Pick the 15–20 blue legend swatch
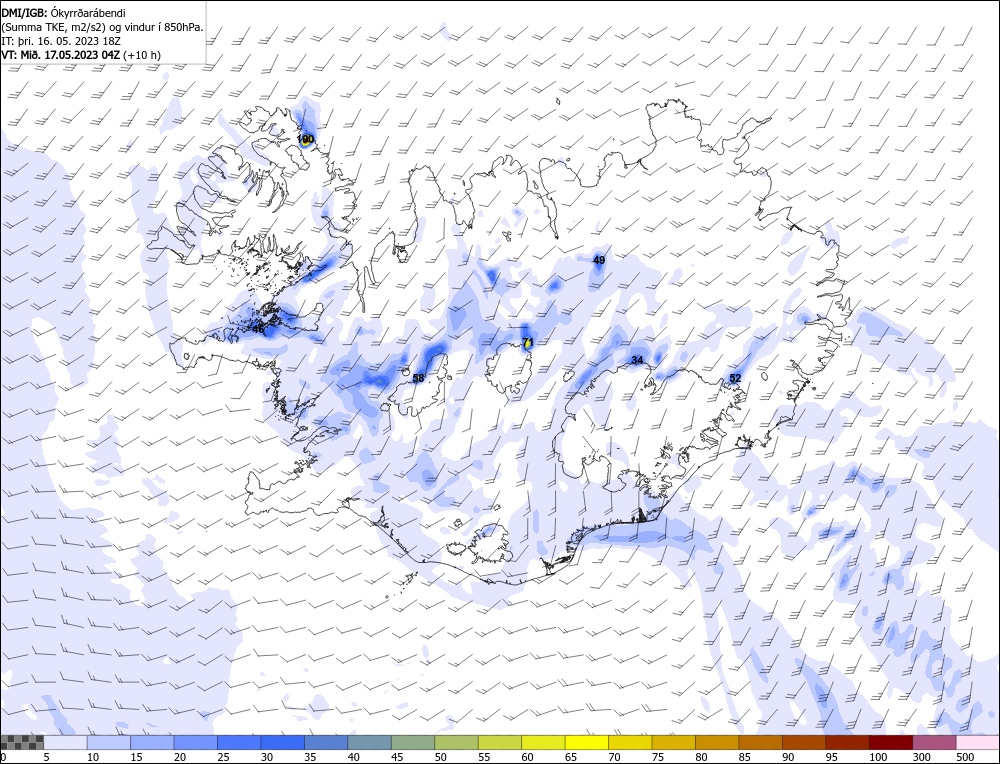Viewport: 1000px width, 764px height. click(152, 742)
